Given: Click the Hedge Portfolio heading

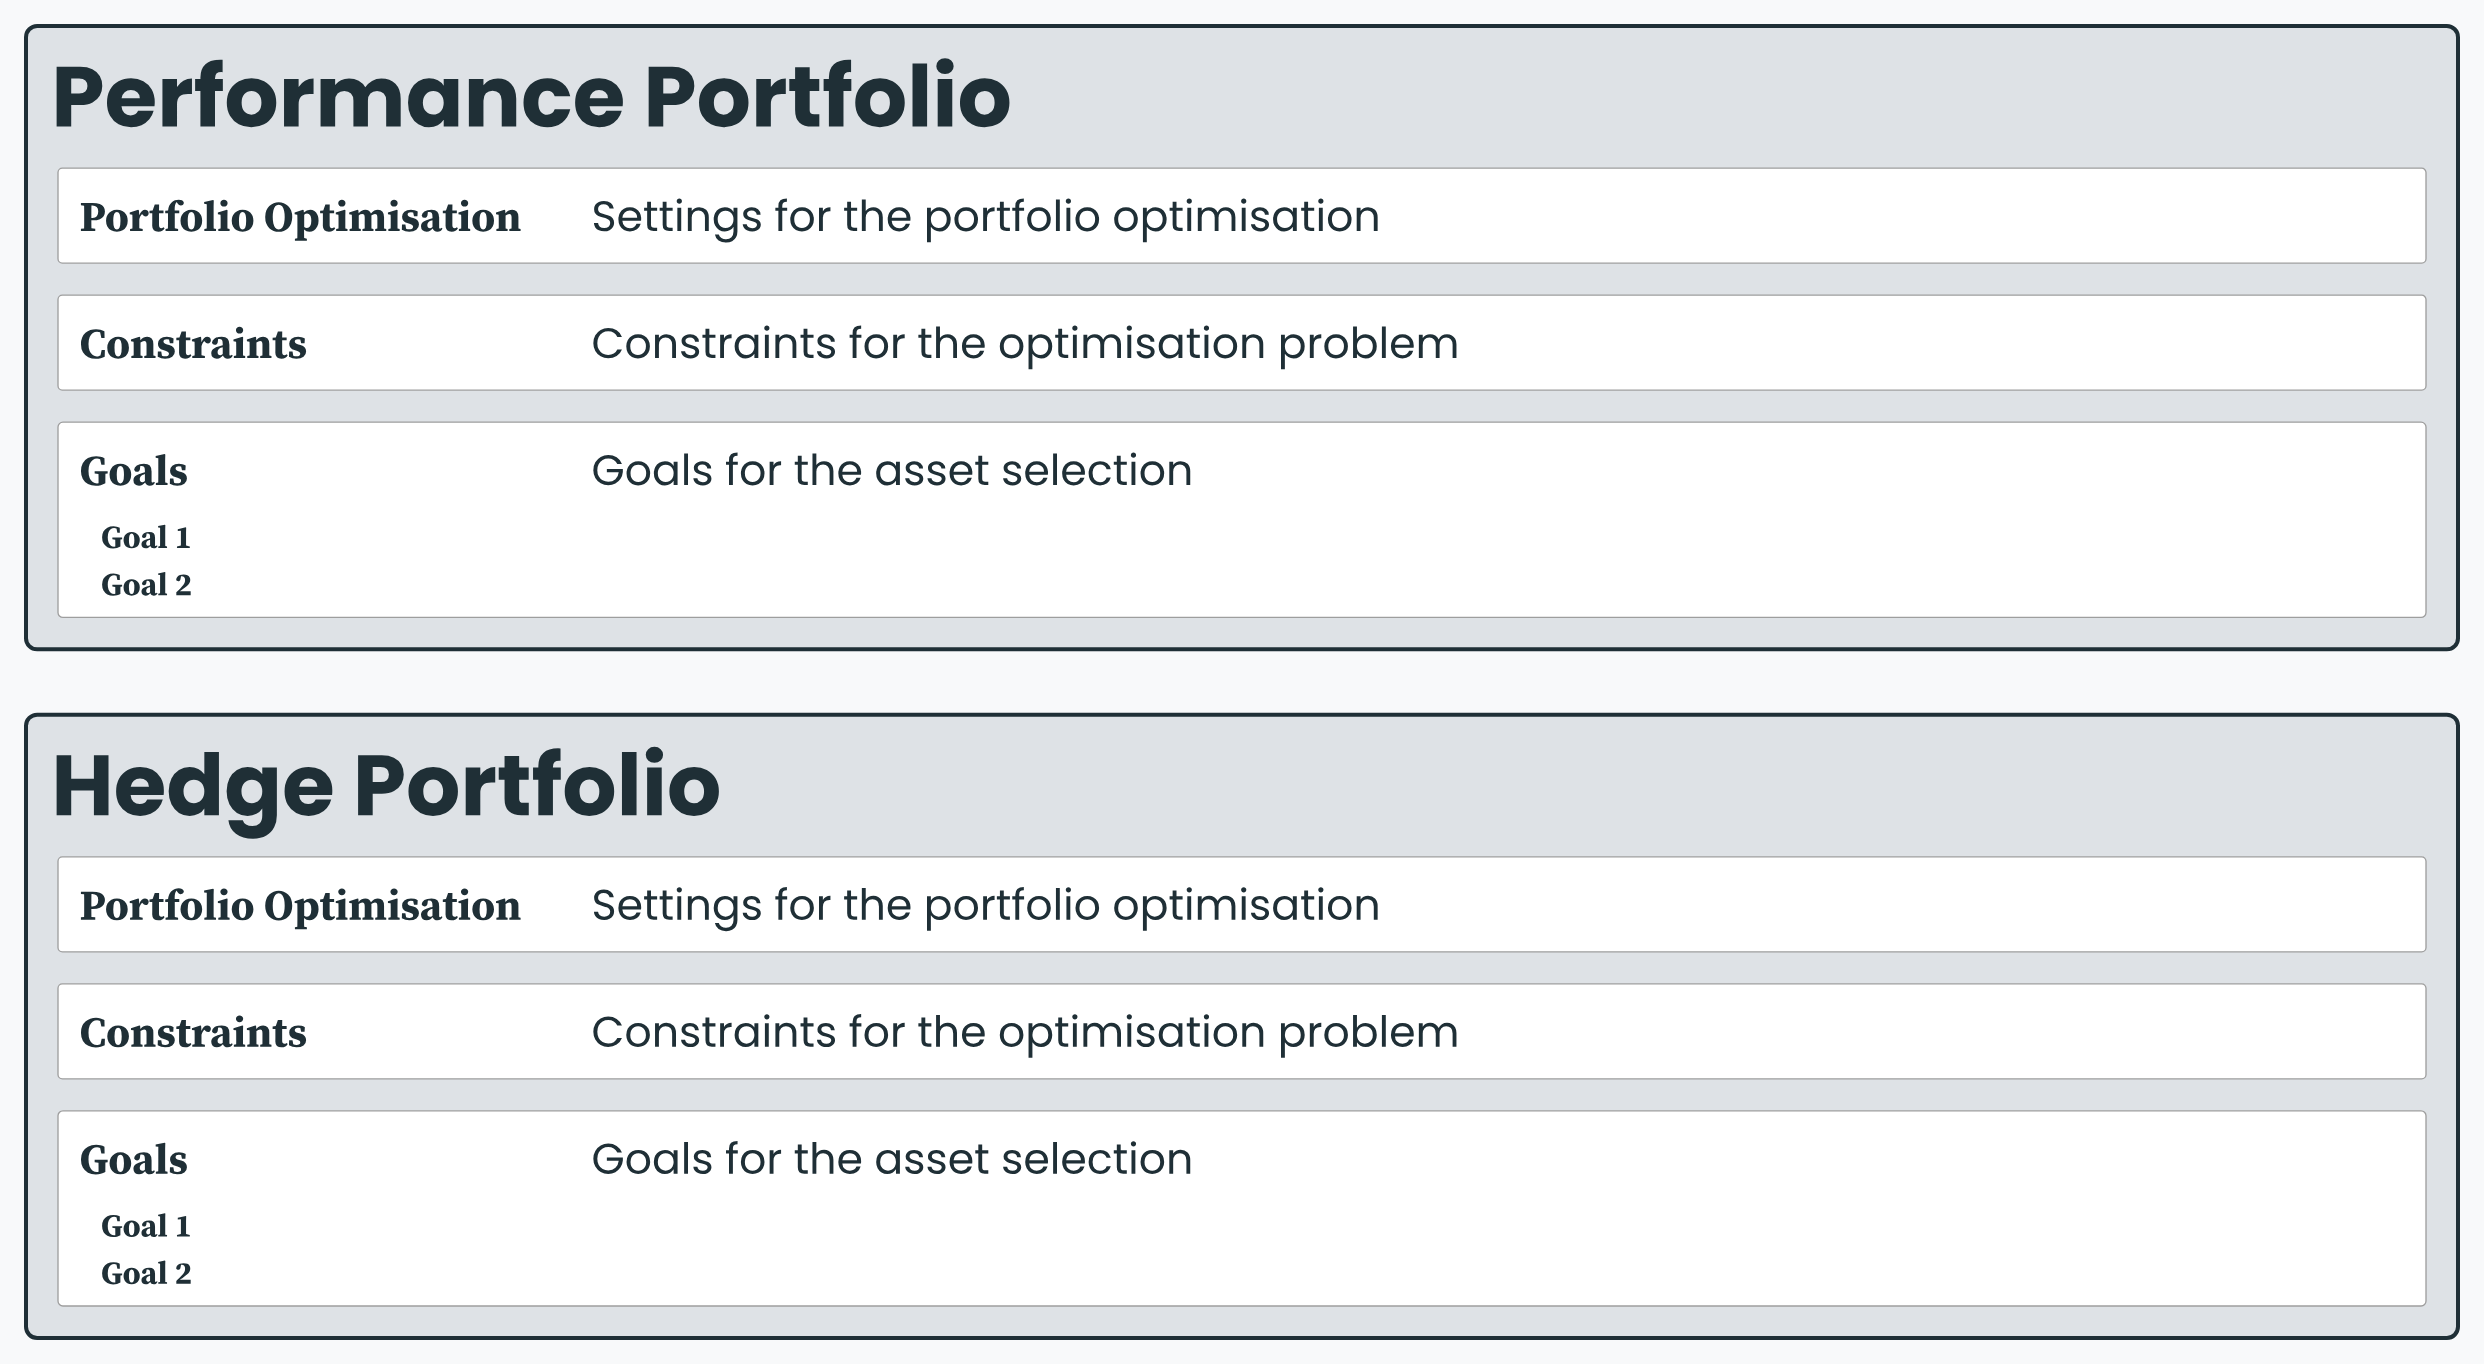Looking at the screenshot, I should click(x=386, y=786).
